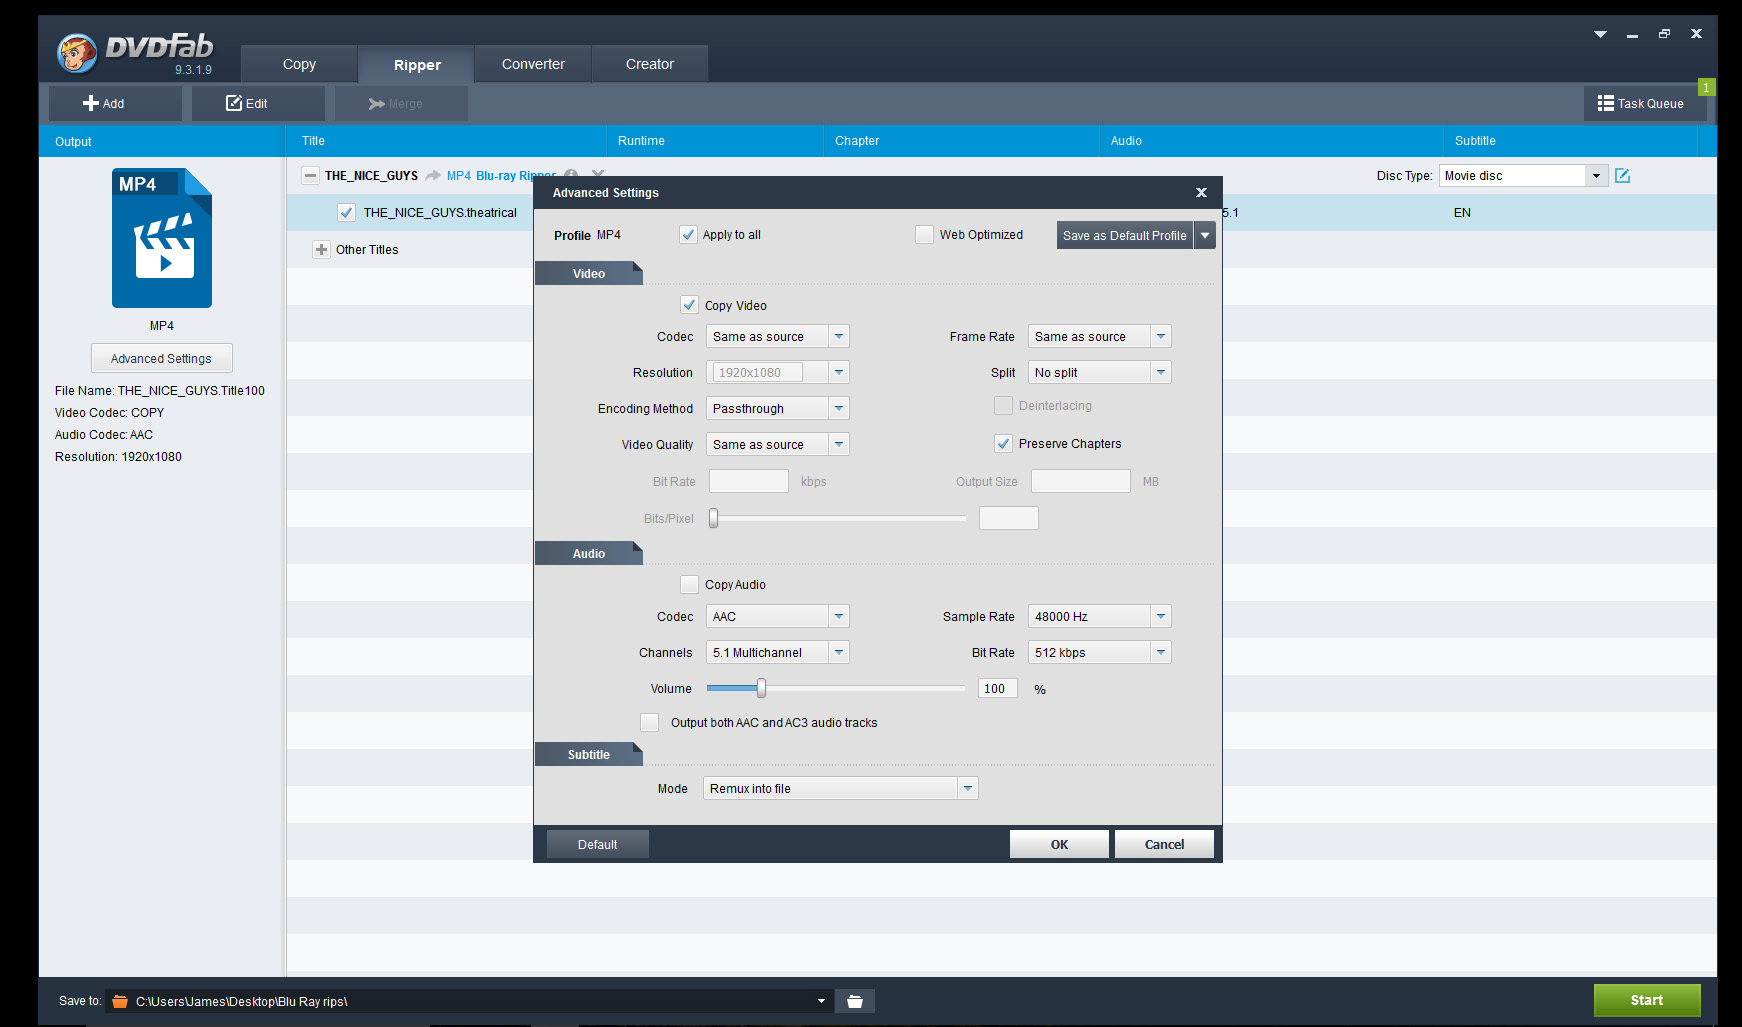Click the Default button
The height and width of the screenshot is (1027, 1742).
tap(598, 845)
